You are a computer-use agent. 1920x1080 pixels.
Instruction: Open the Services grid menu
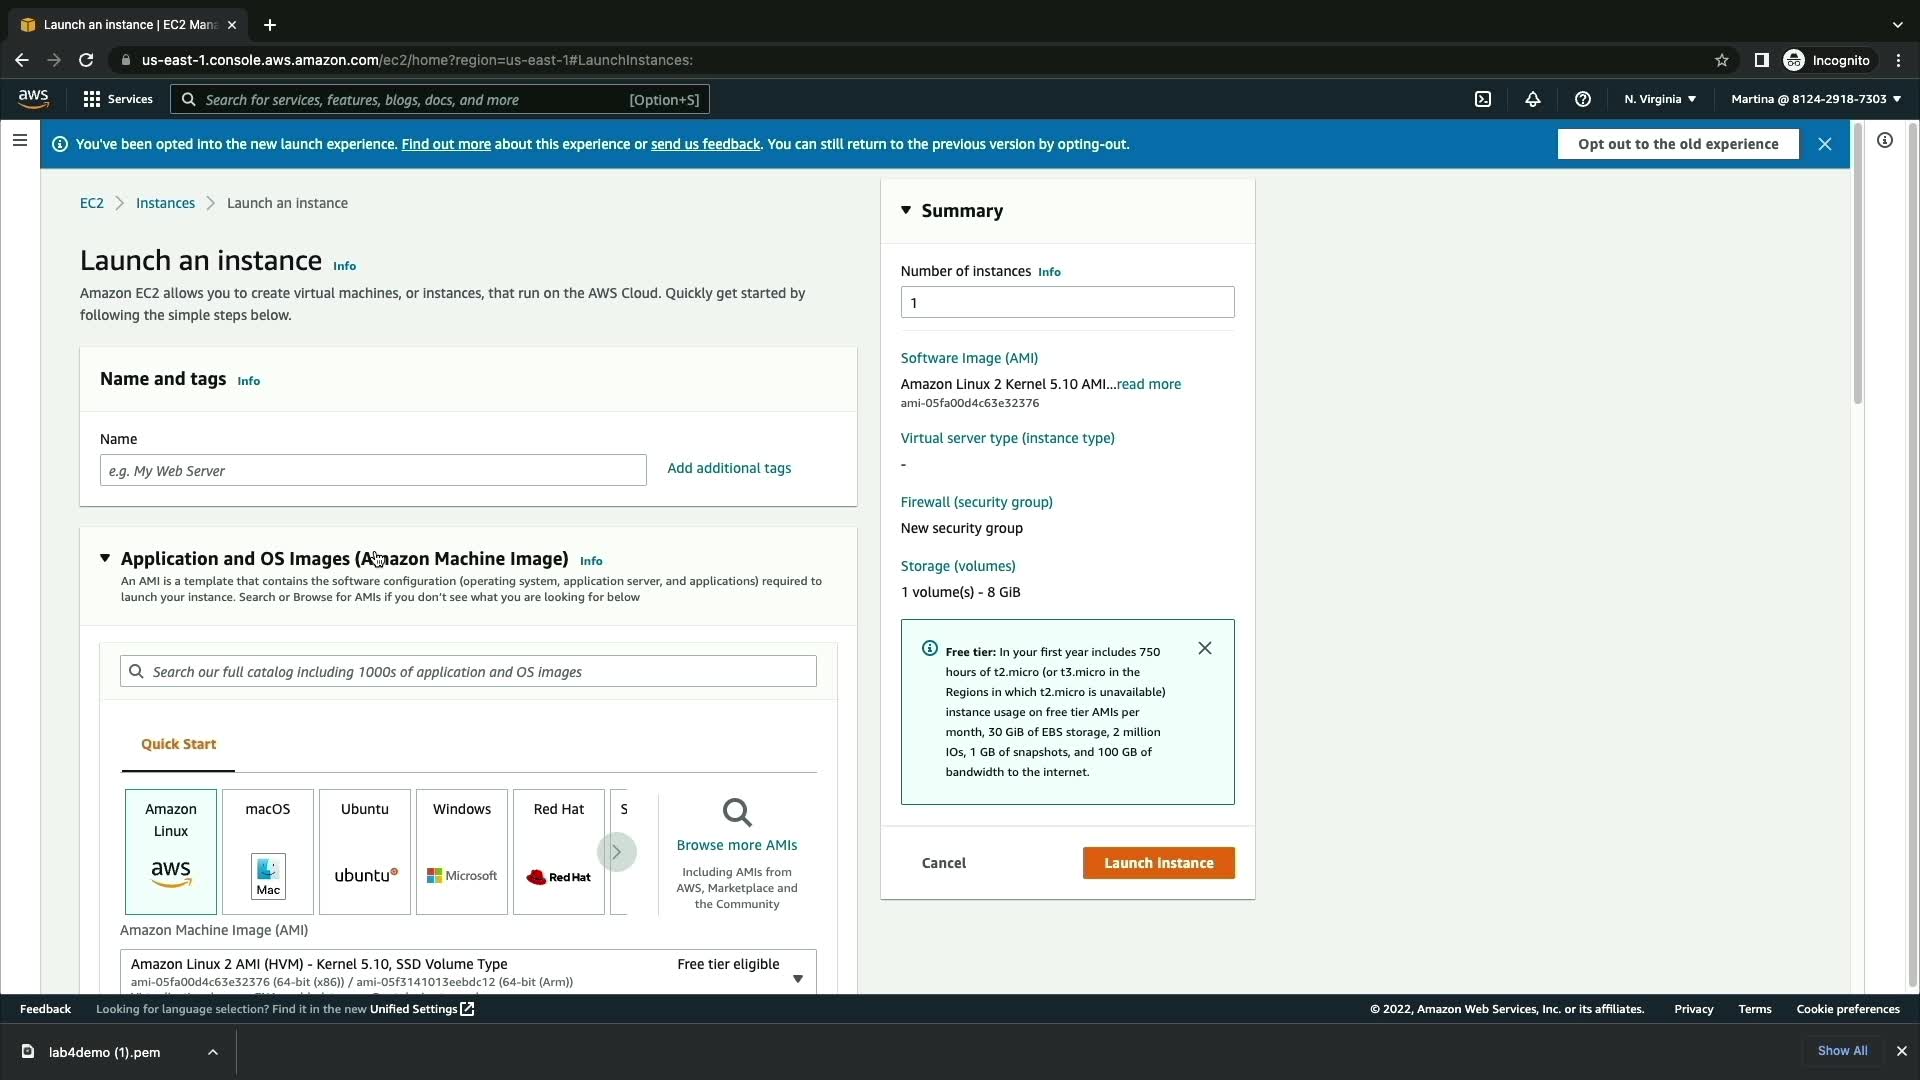click(118, 99)
